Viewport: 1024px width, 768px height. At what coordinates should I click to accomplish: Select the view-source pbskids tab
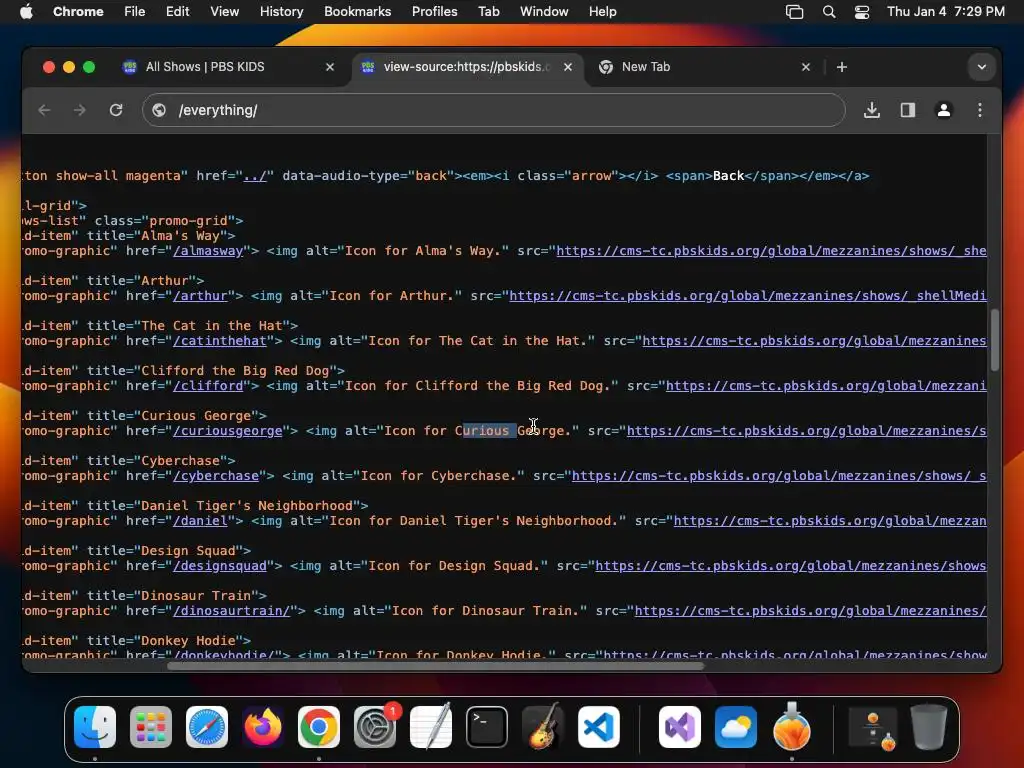[467, 67]
